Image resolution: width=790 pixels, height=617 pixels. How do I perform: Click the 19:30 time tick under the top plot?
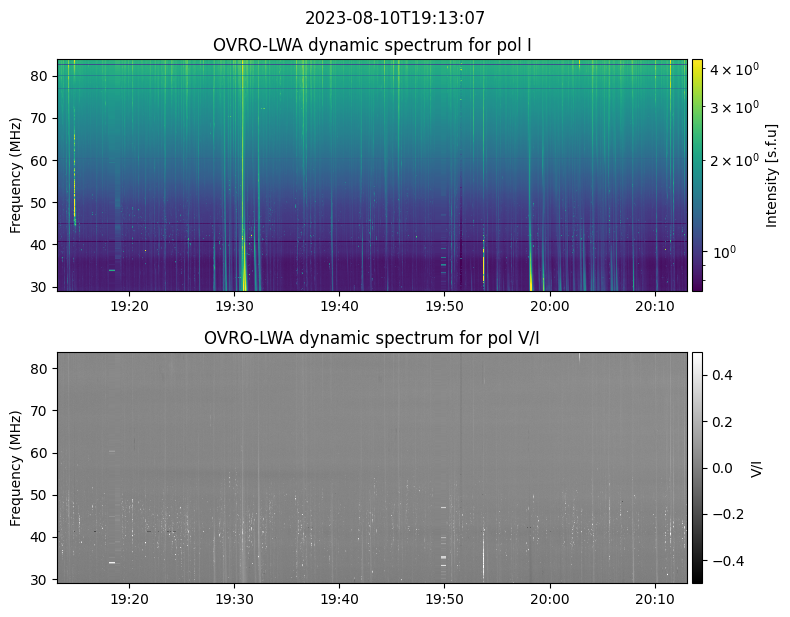[234, 306]
